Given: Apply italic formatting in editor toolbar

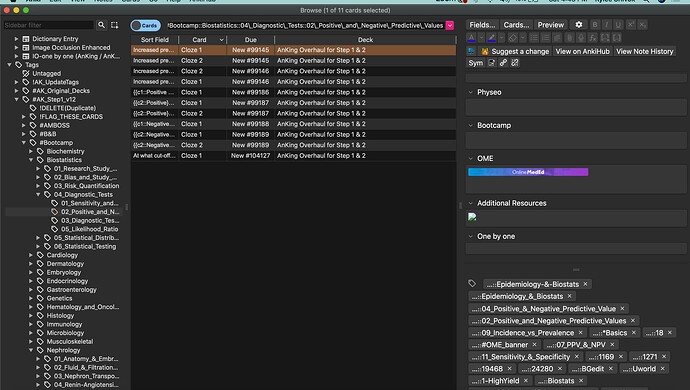Looking at the screenshot, I should click(606, 25).
